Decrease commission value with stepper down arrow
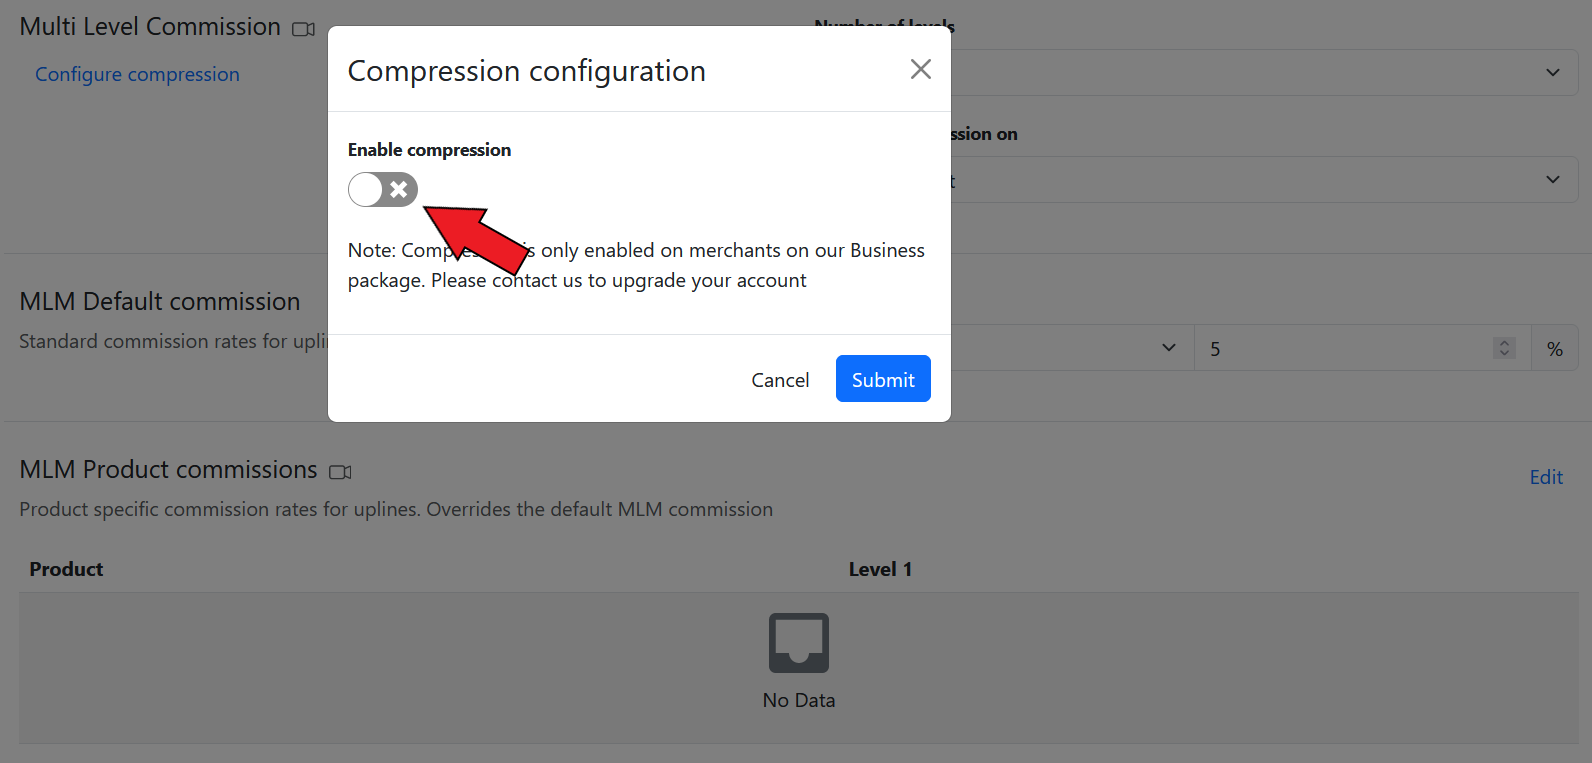Screen dimensions: 1592x763 click(1504, 354)
